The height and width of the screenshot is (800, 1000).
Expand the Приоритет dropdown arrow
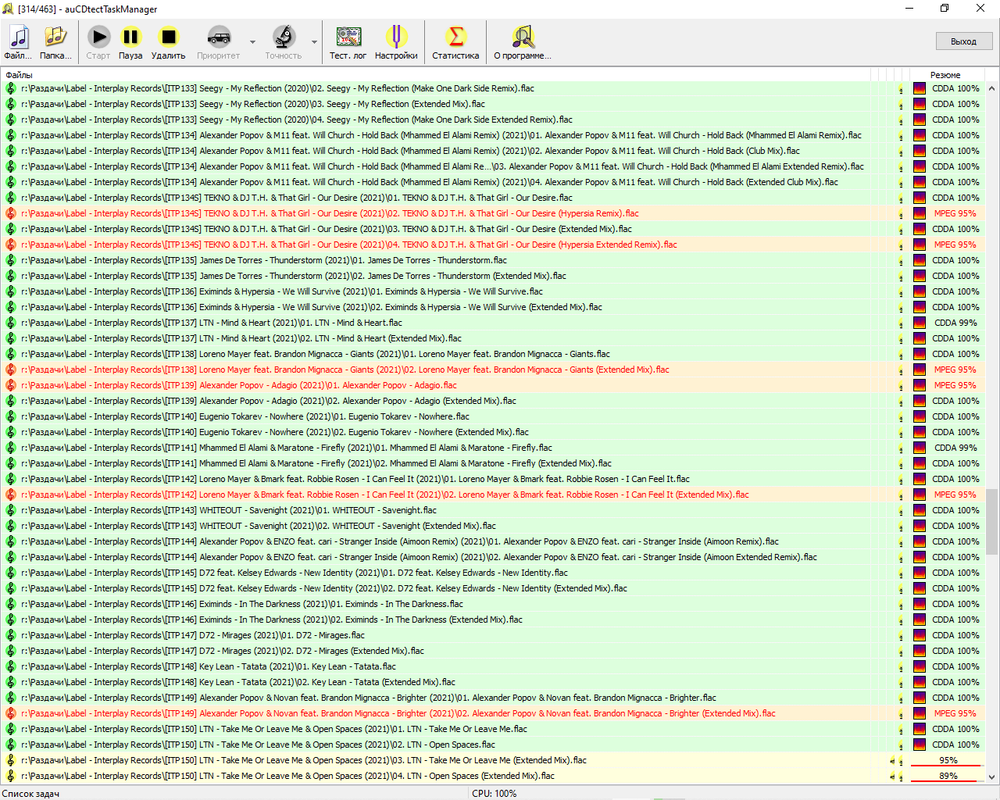pos(253,42)
